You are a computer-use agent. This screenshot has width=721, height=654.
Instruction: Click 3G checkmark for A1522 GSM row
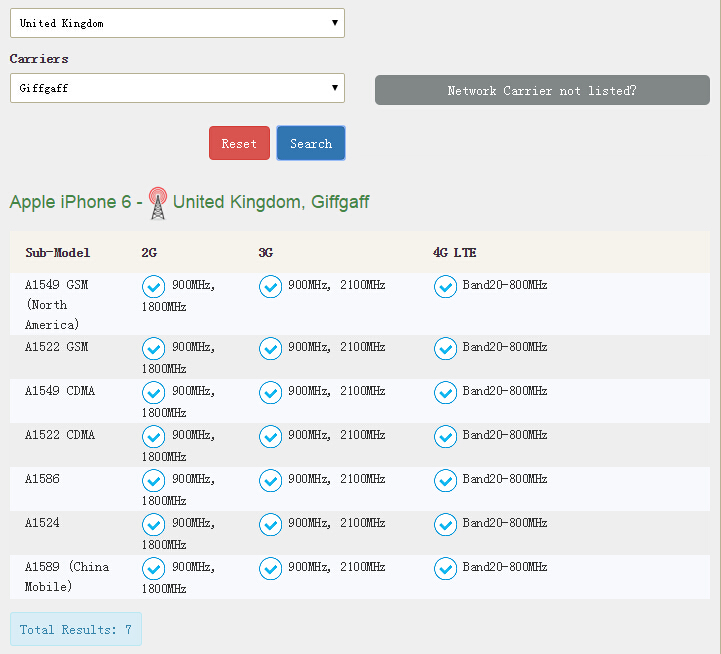(x=270, y=349)
